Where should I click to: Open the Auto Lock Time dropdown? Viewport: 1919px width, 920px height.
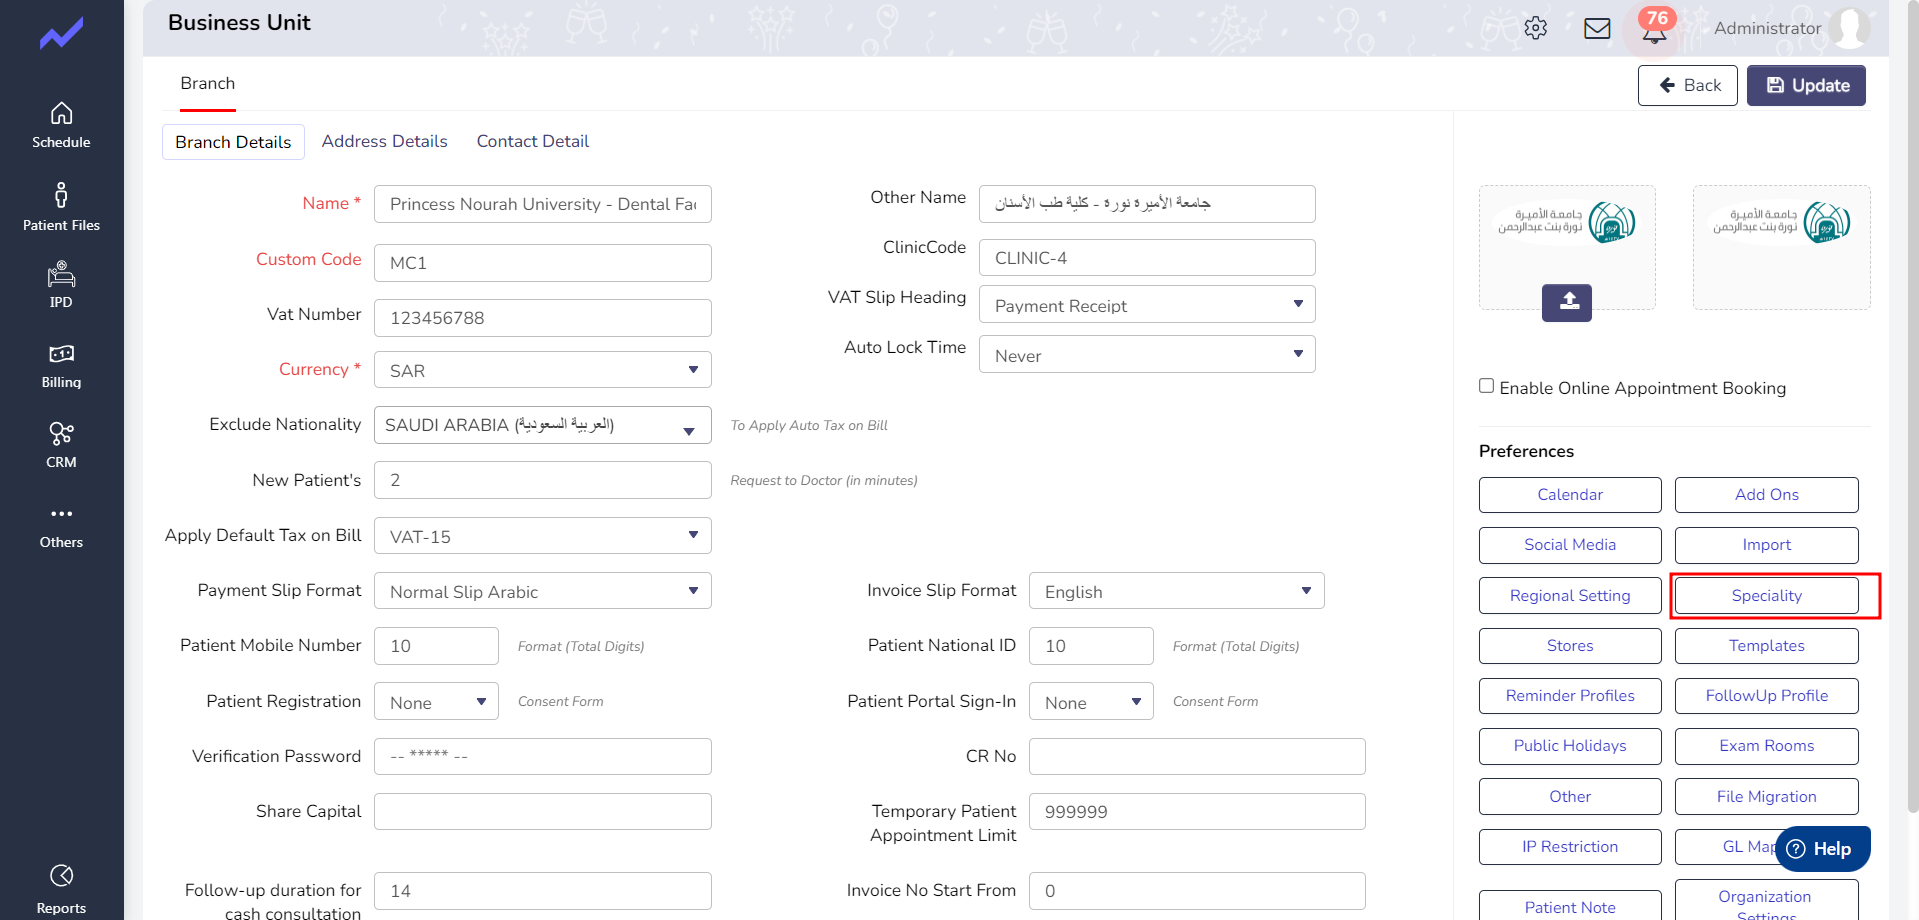[1147, 354]
